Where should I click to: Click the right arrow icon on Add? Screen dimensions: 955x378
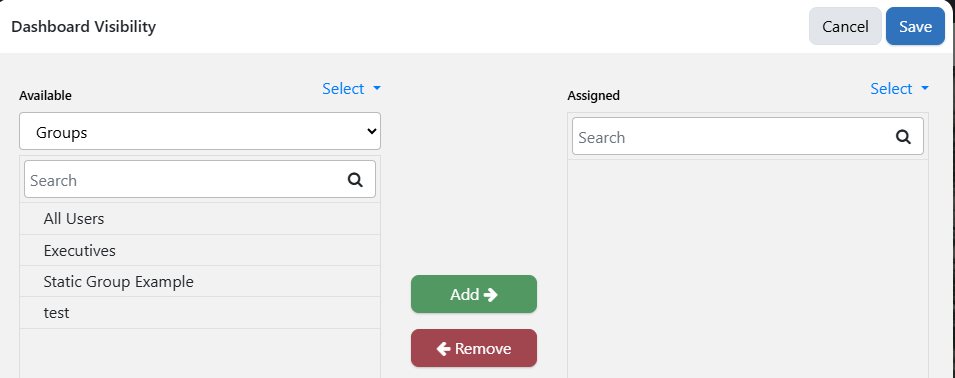pos(490,295)
